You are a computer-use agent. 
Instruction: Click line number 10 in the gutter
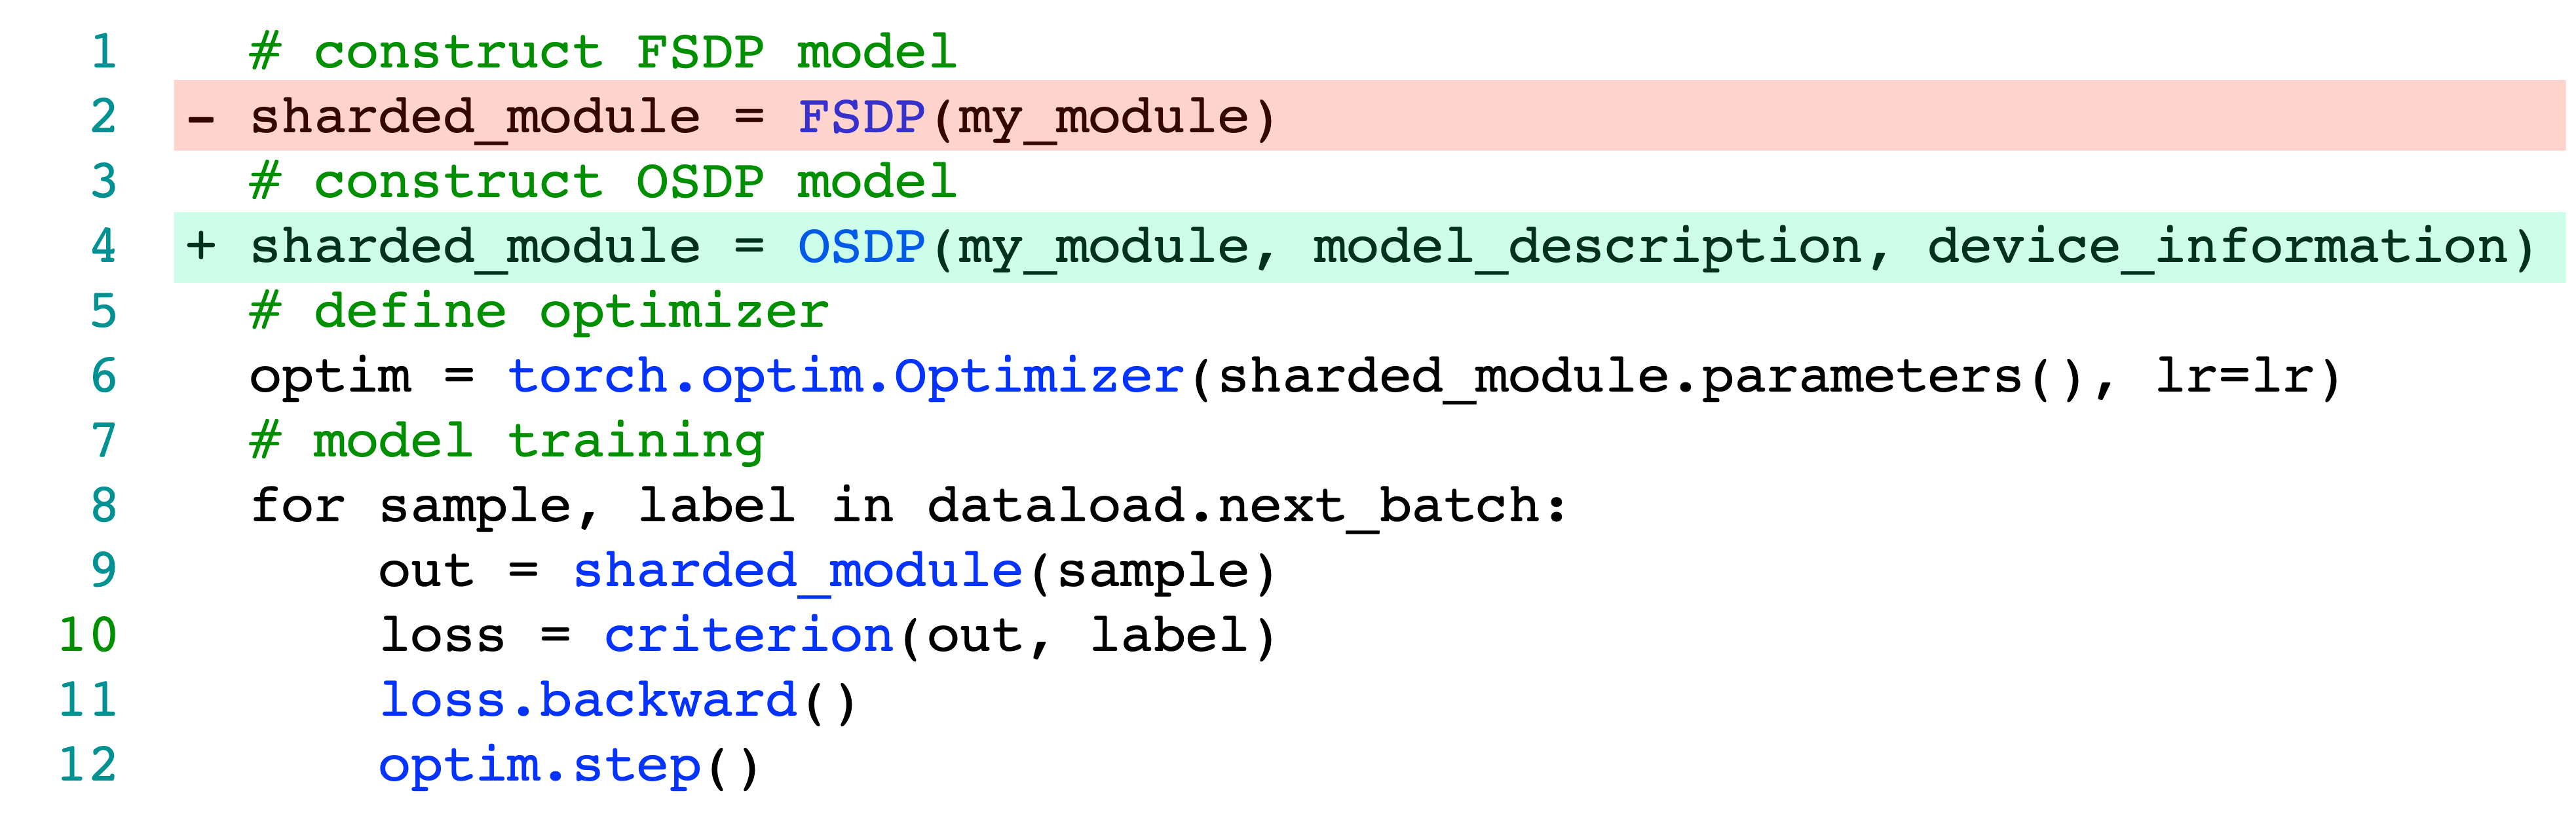click(88, 635)
